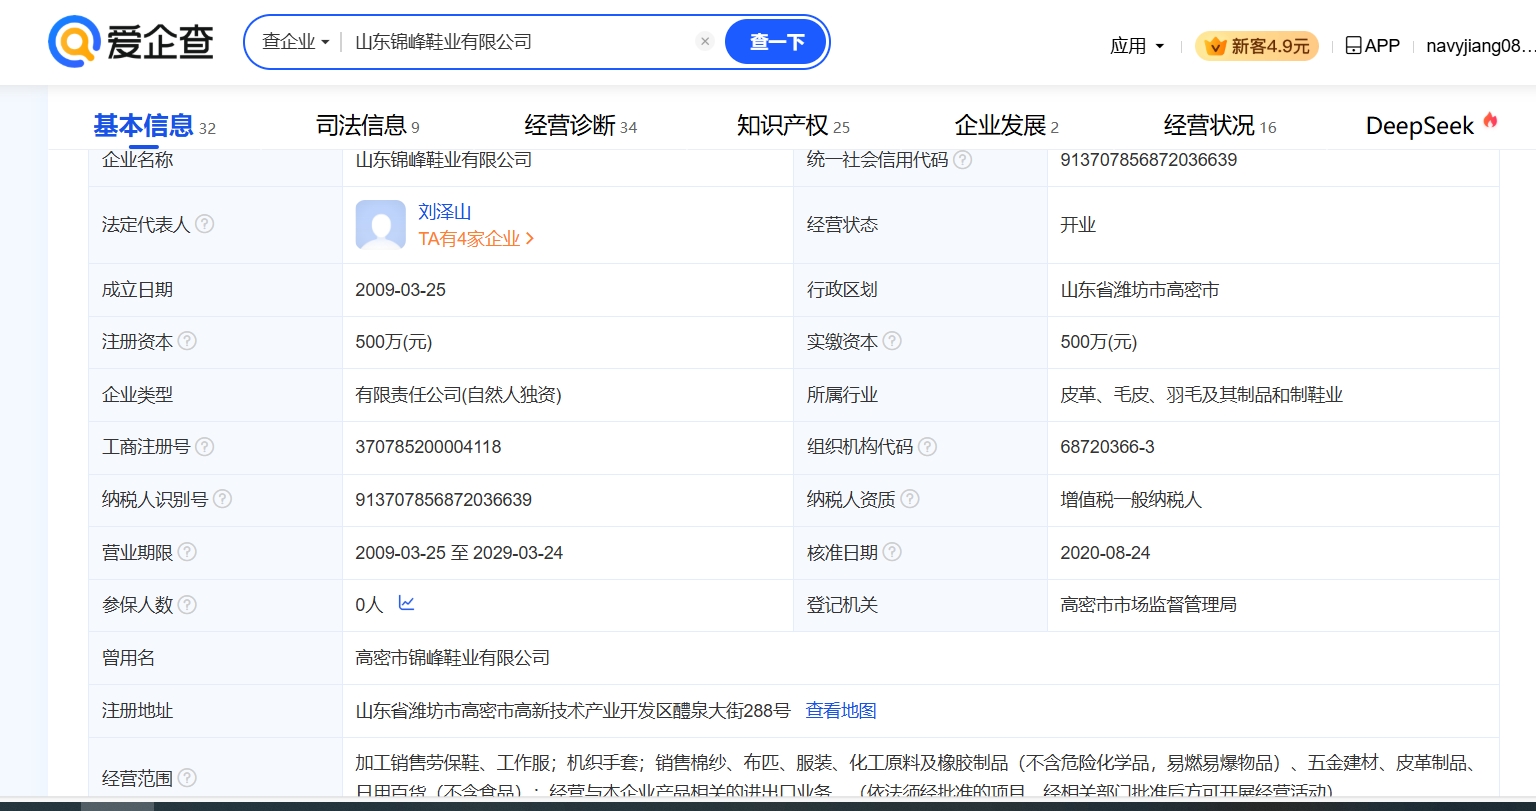Select the taxpayer ID beside 纳税人识别号
Image resolution: width=1536 pixels, height=811 pixels.
[x=443, y=499]
